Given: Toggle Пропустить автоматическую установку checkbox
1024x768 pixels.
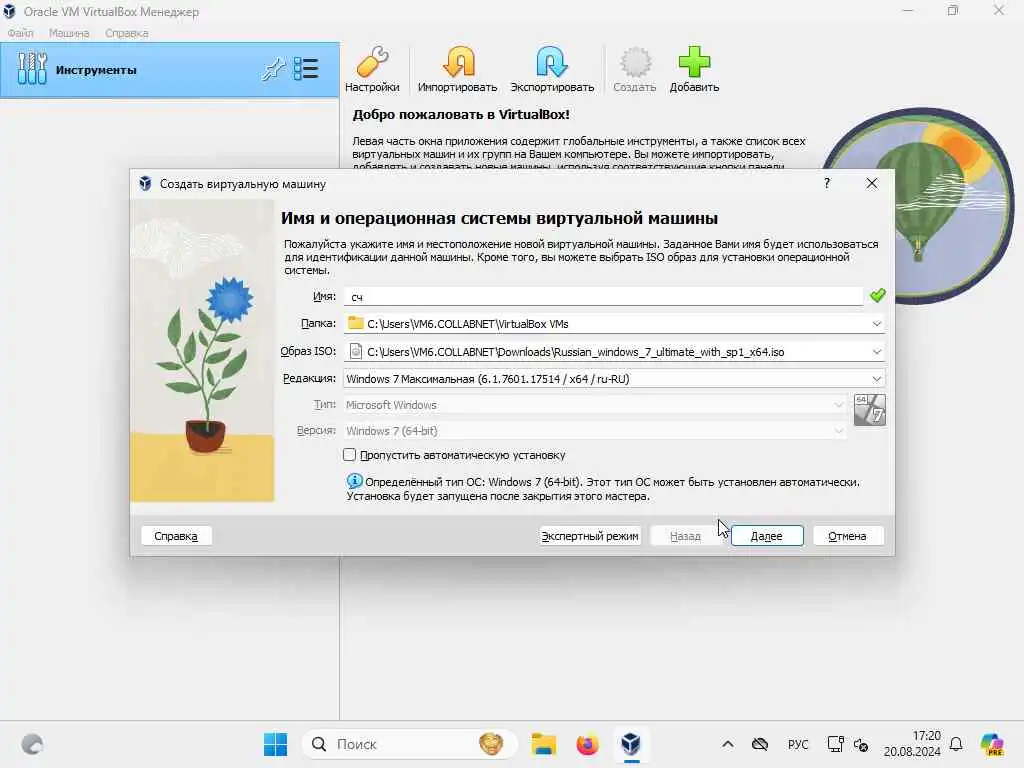Looking at the screenshot, I should [349, 455].
